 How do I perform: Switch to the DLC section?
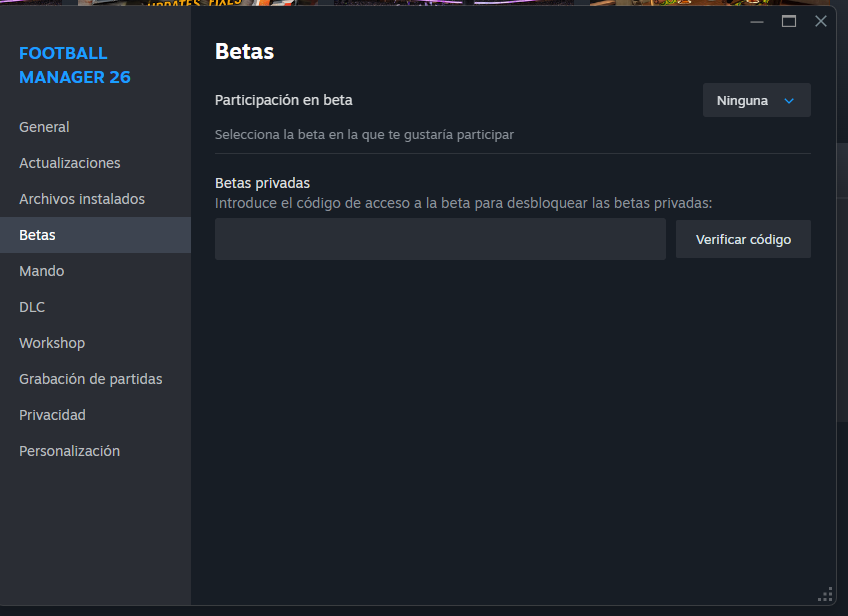pyautogui.click(x=32, y=307)
